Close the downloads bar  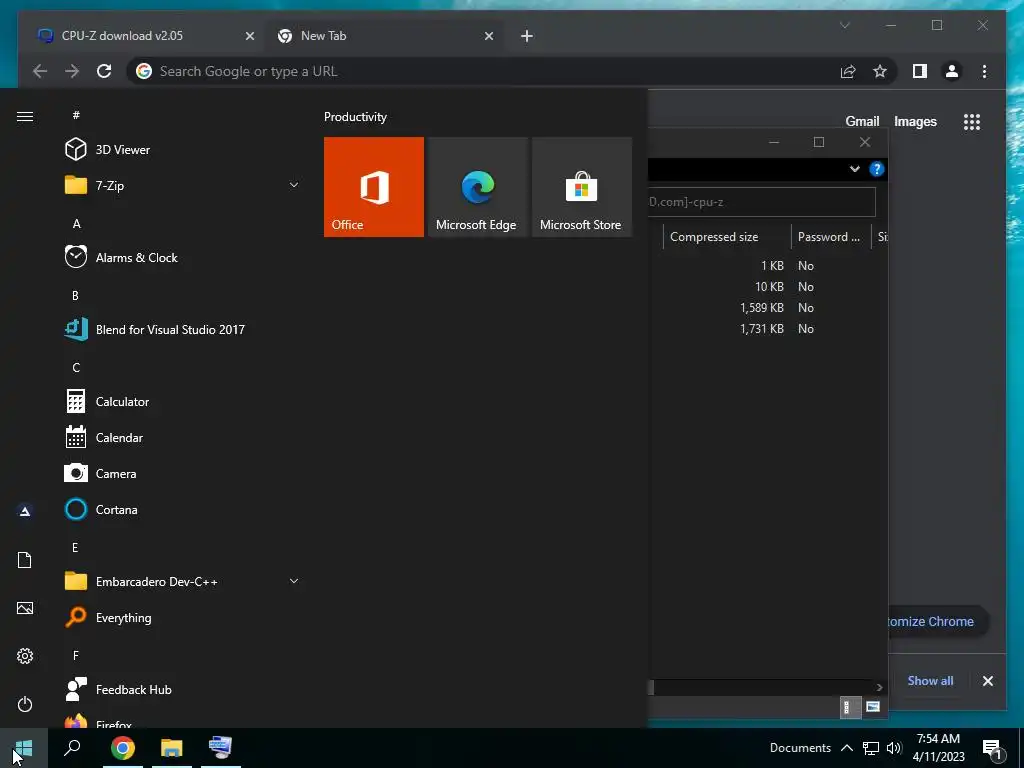[987, 681]
